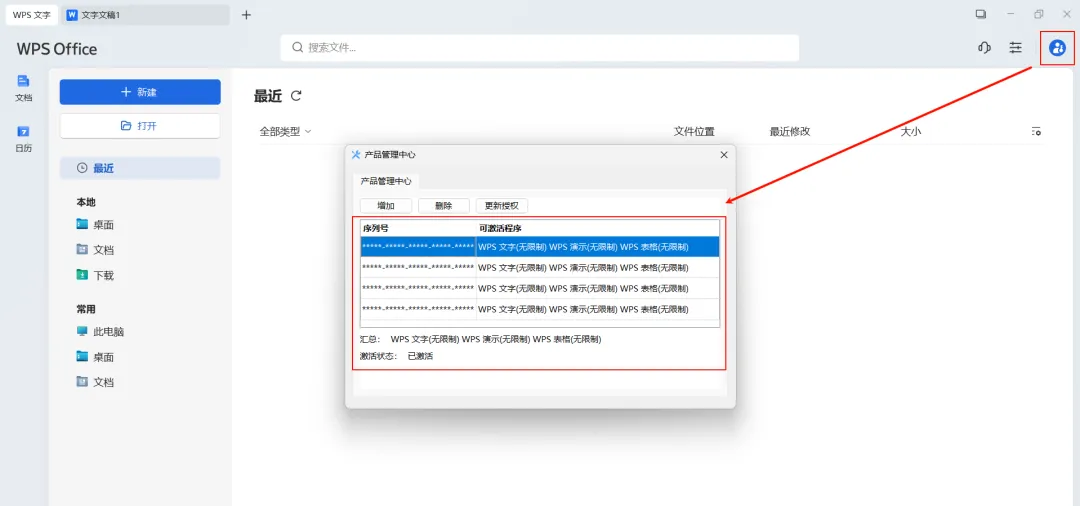
Task: Sort by the 大小 column header
Action: (x=911, y=131)
